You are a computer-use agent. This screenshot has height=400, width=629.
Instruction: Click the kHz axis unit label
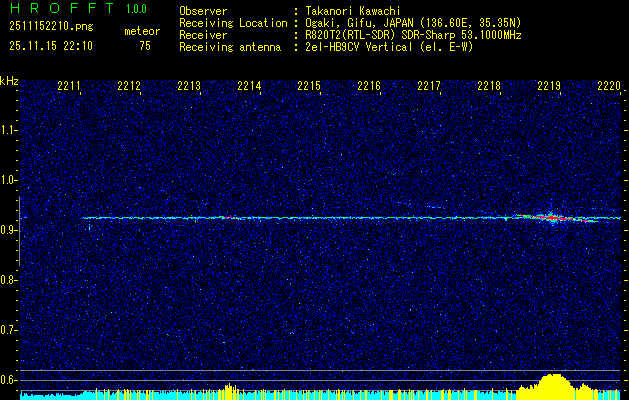pyautogui.click(x=9, y=81)
